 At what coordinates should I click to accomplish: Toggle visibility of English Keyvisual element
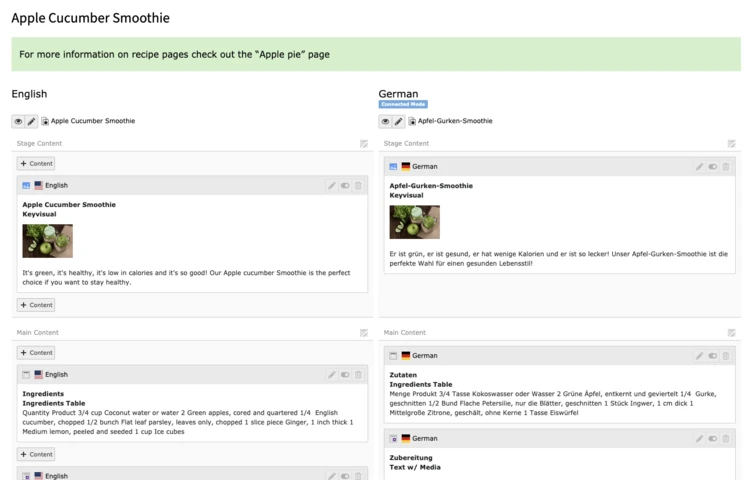[x=345, y=186]
